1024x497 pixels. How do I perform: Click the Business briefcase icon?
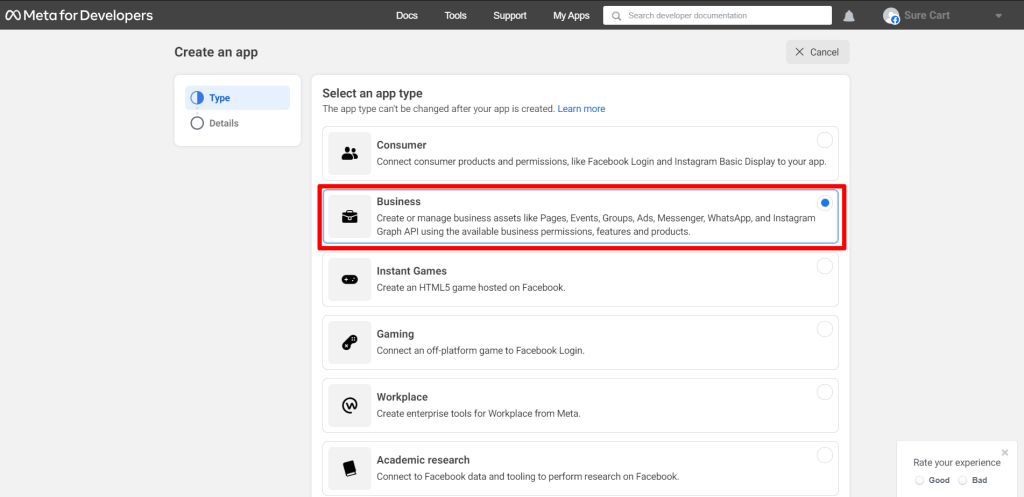(349, 217)
